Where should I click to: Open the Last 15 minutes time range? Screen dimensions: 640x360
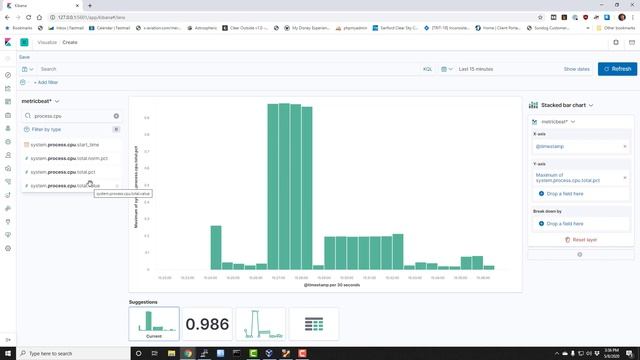476,69
